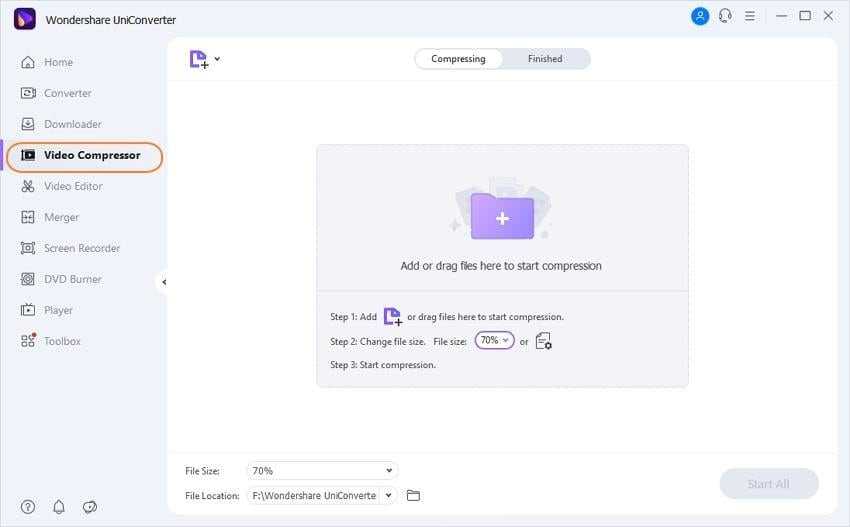Click the user account avatar icon
The height and width of the screenshot is (527, 850).
point(700,16)
